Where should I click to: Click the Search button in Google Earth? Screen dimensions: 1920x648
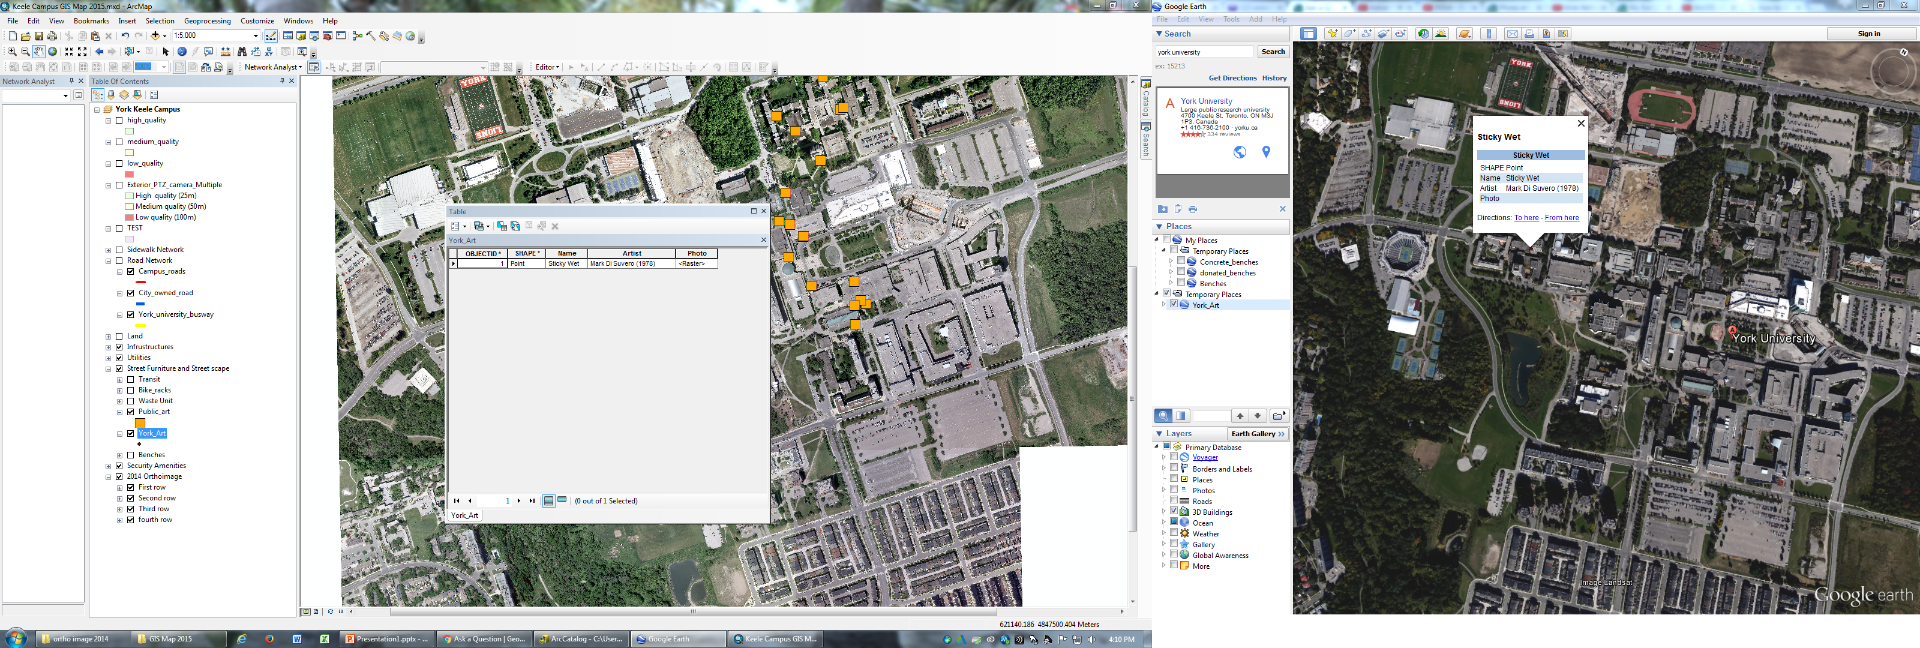coord(1273,51)
